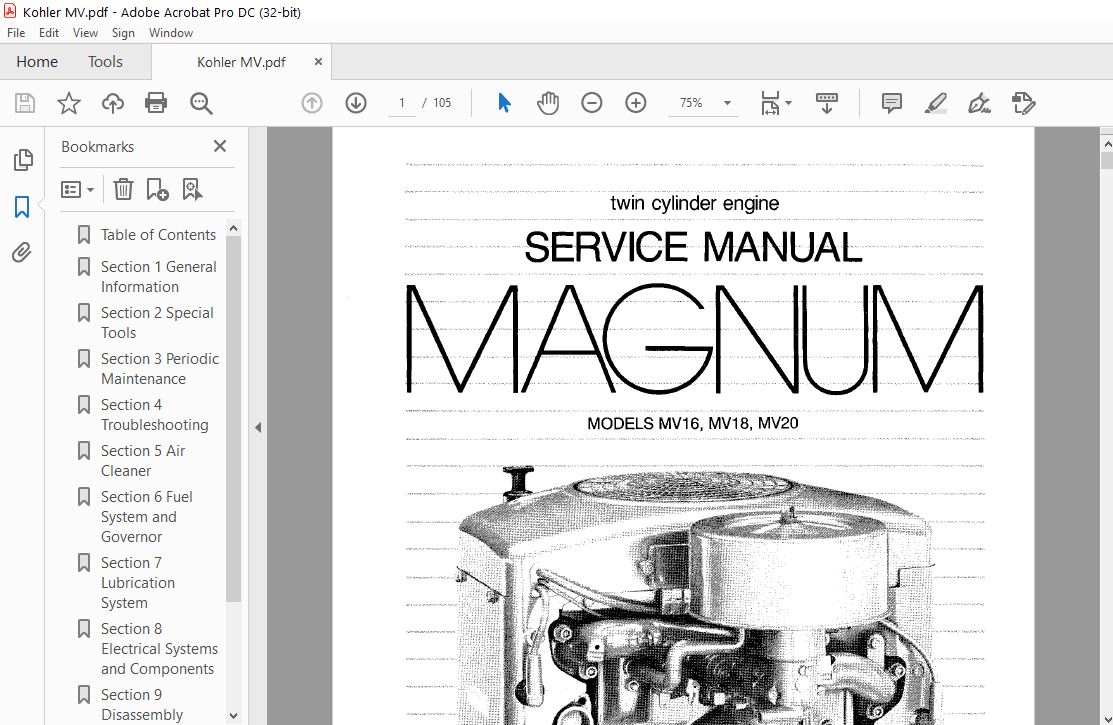The image size is (1113, 725).
Task: Open the Window menu
Action: pyautogui.click(x=171, y=33)
